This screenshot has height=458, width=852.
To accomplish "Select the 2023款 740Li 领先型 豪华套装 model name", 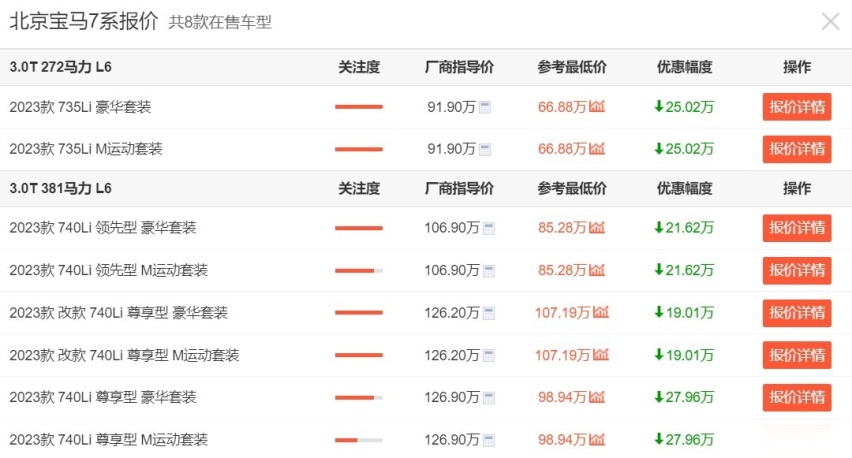I will click(x=103, y=228).
